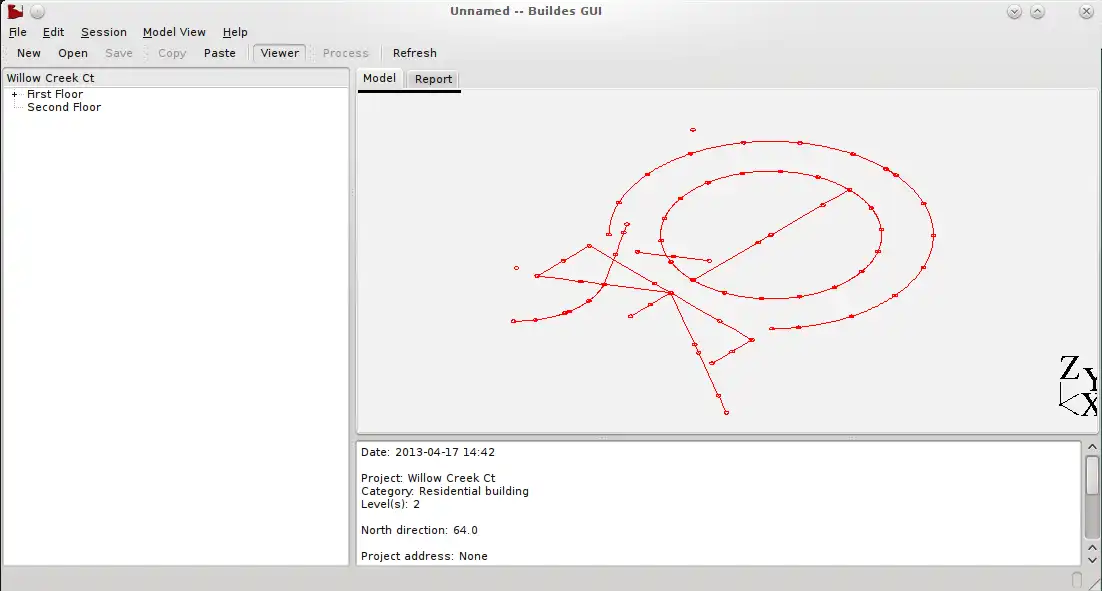
Task: Click the North direction: 64.0 line
Action: coord(420,531)
